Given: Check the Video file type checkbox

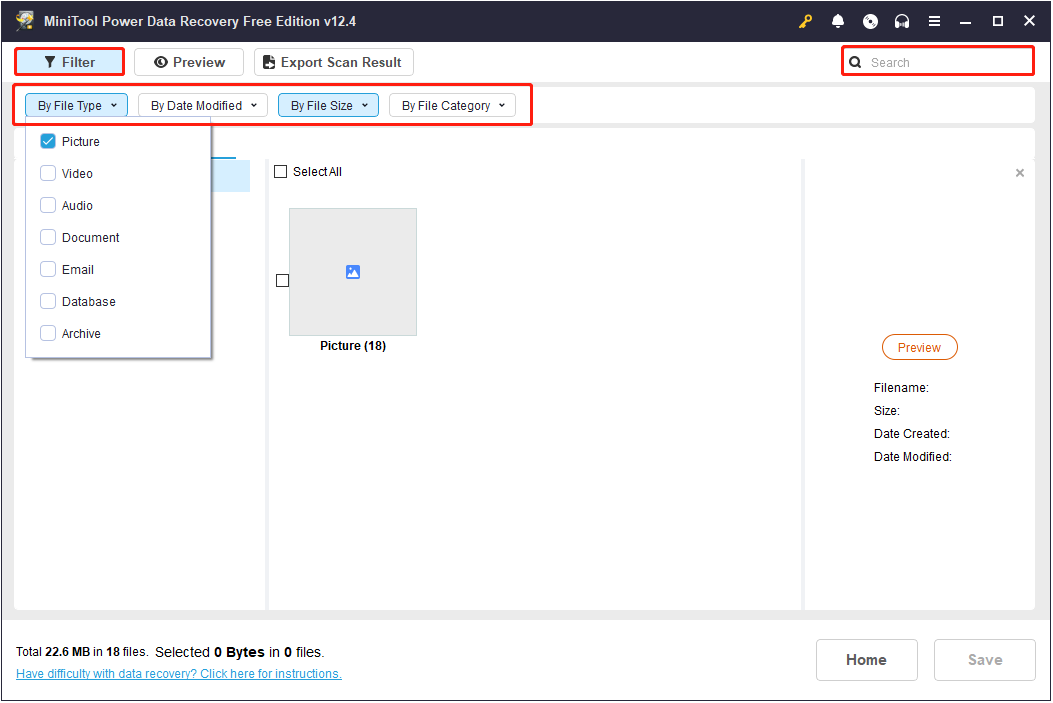Looking at the screenshot, I should [x=48, y=173].
